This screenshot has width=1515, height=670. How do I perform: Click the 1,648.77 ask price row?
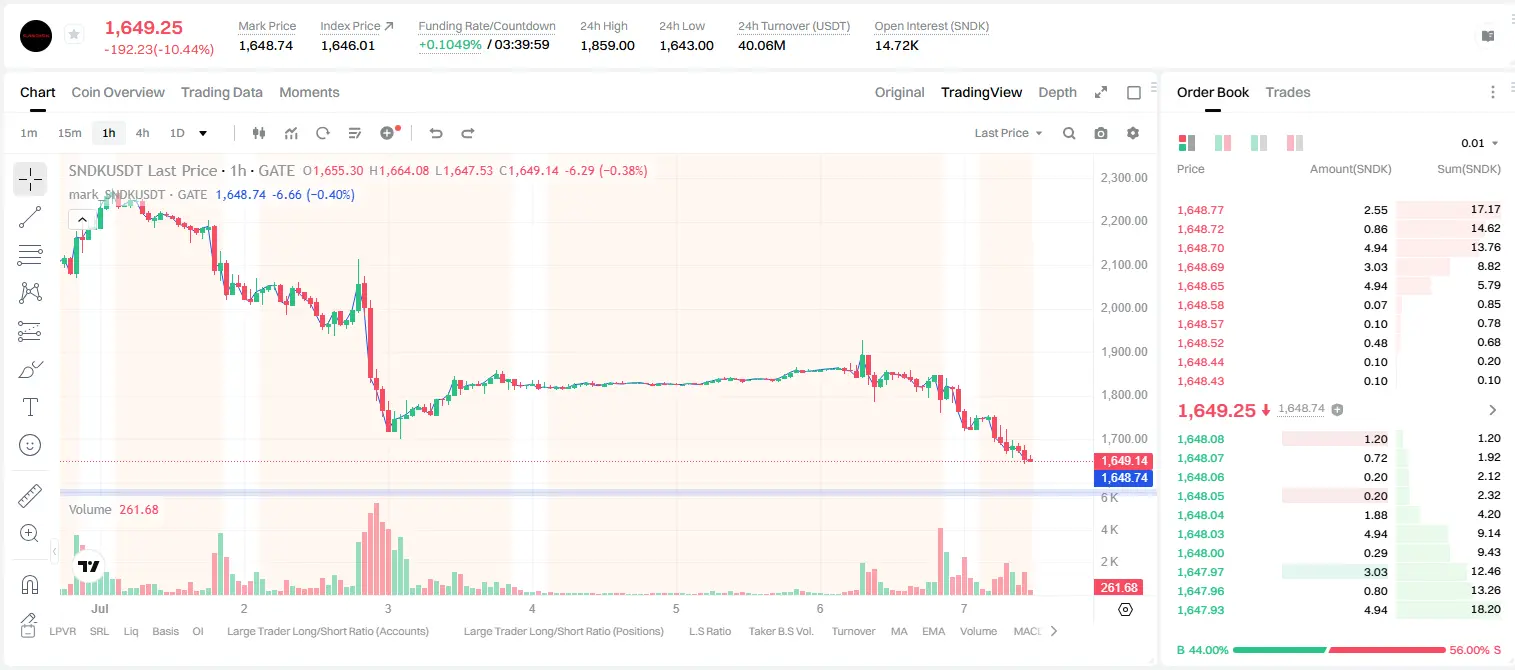tap(1338, 210)
